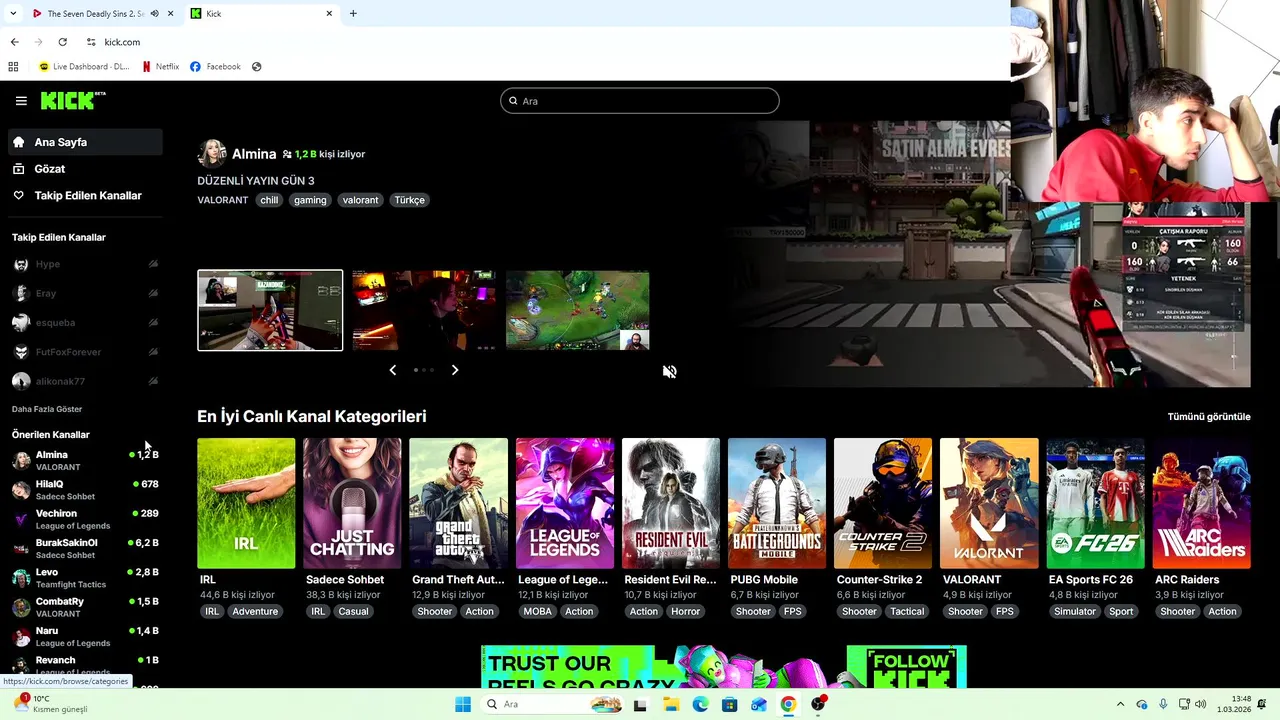This screenshot has width=1280, height=720.
Task: Open ARC Raiders category card
Action: point(1201,503)
